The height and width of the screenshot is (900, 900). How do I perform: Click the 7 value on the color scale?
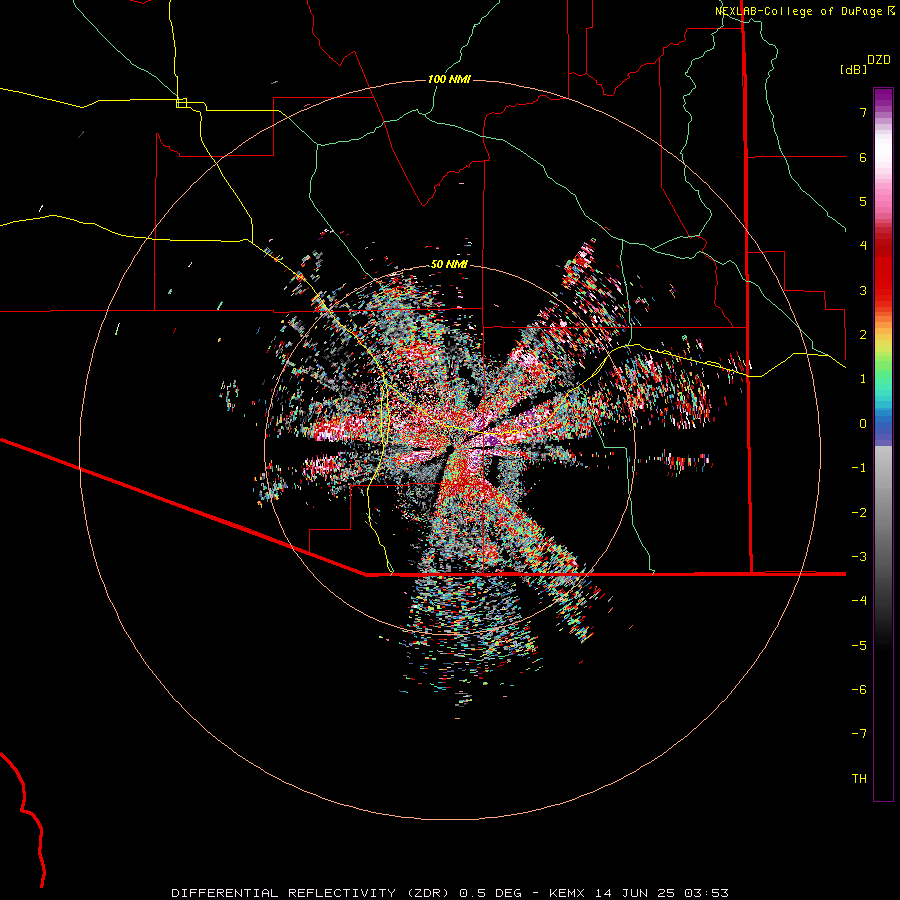pyautogui.click(x=863, y=112)
